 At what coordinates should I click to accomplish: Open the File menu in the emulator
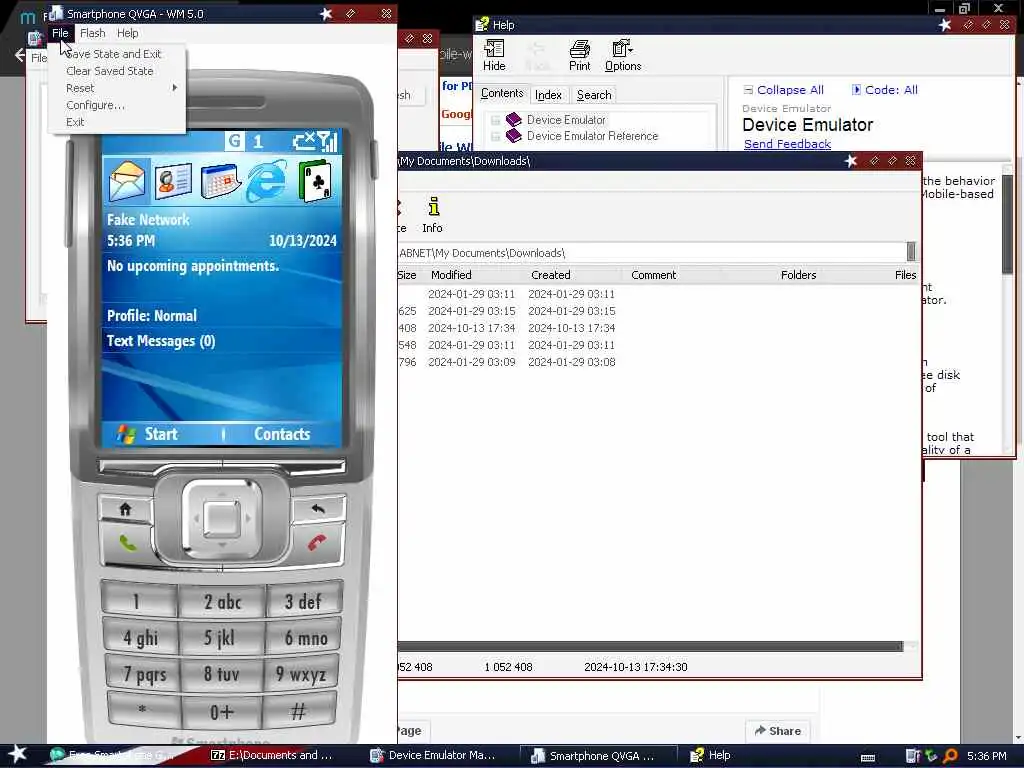tap(60, 33)
